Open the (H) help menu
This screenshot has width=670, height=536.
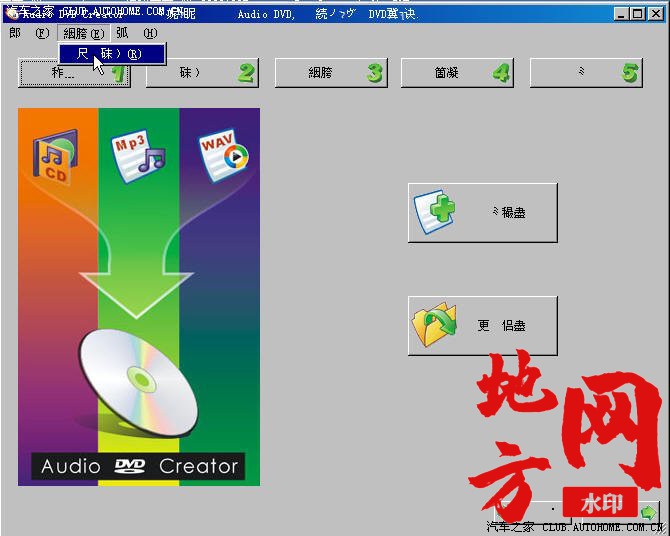(137, 33)
